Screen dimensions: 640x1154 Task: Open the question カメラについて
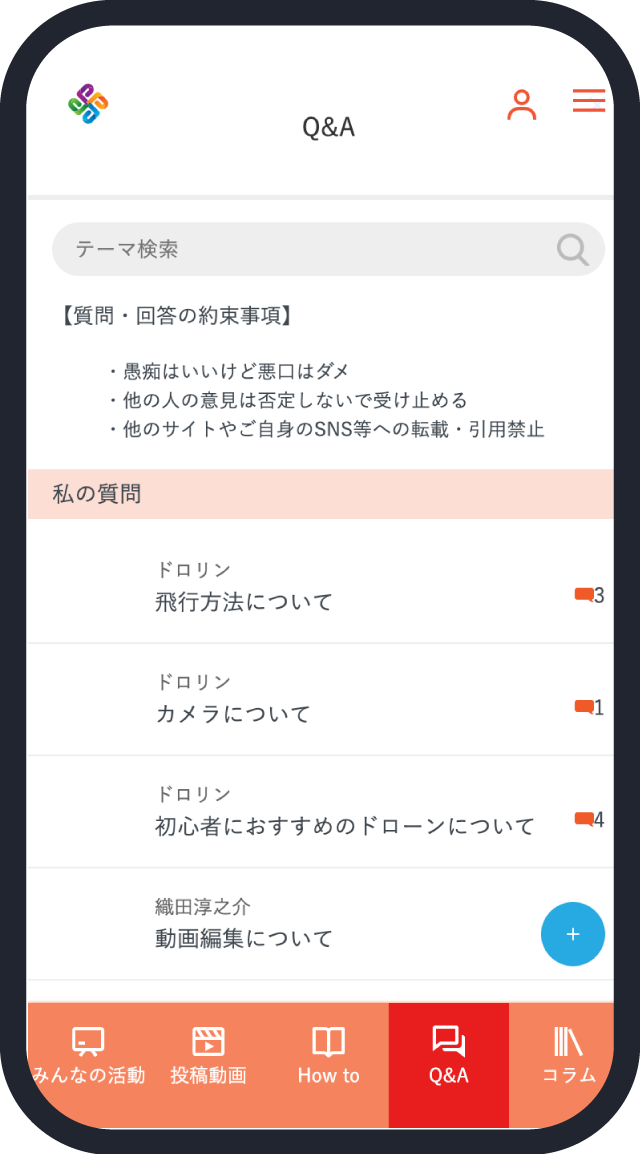233,714
